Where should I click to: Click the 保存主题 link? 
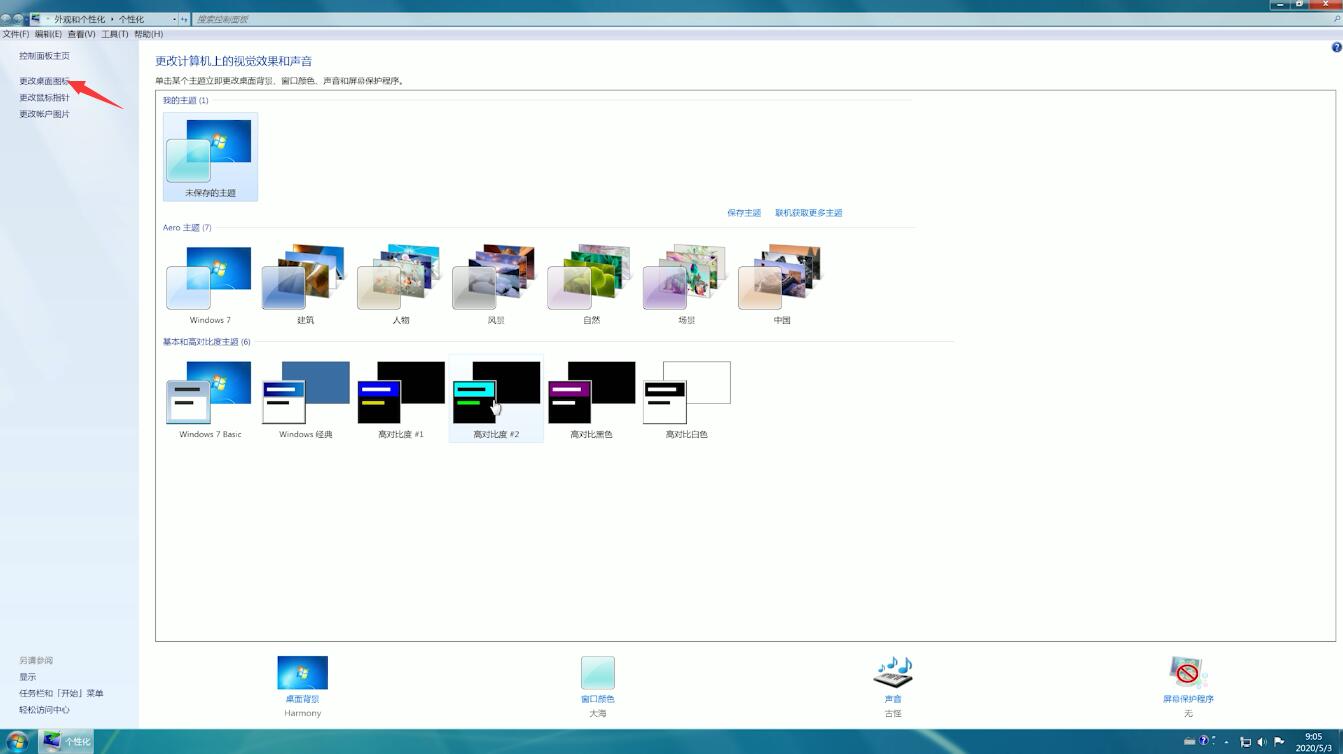coord(744,213)
